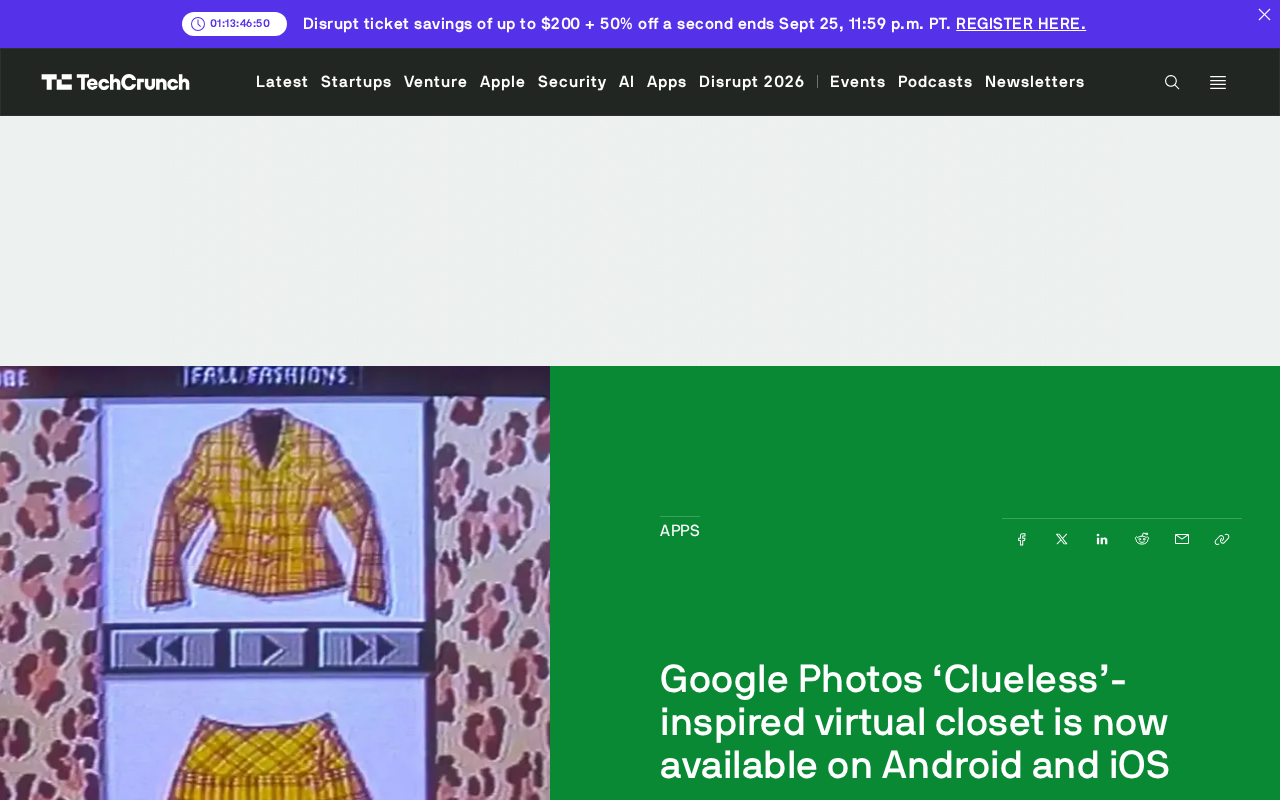Screen dimensions: 1280x800
Task: Click the countdown timer badge
Action: pos(234,24)
